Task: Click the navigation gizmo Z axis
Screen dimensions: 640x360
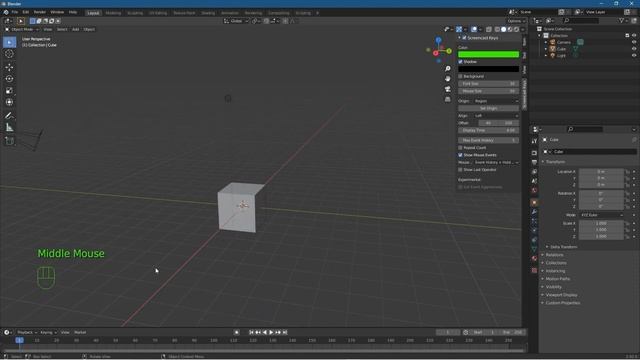Action: pyautogui.click(x=438, y=40)
